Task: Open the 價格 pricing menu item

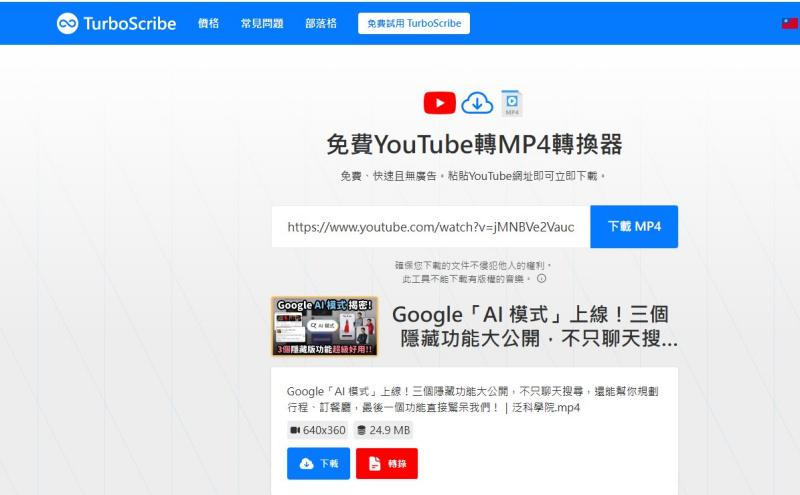Action: [208, 23]
